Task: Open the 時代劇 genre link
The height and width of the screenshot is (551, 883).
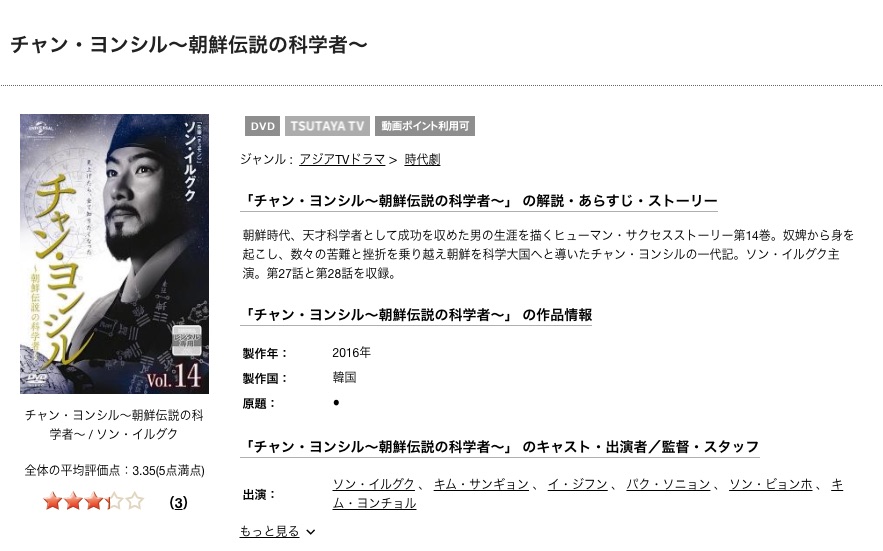Action: point(422,159)
